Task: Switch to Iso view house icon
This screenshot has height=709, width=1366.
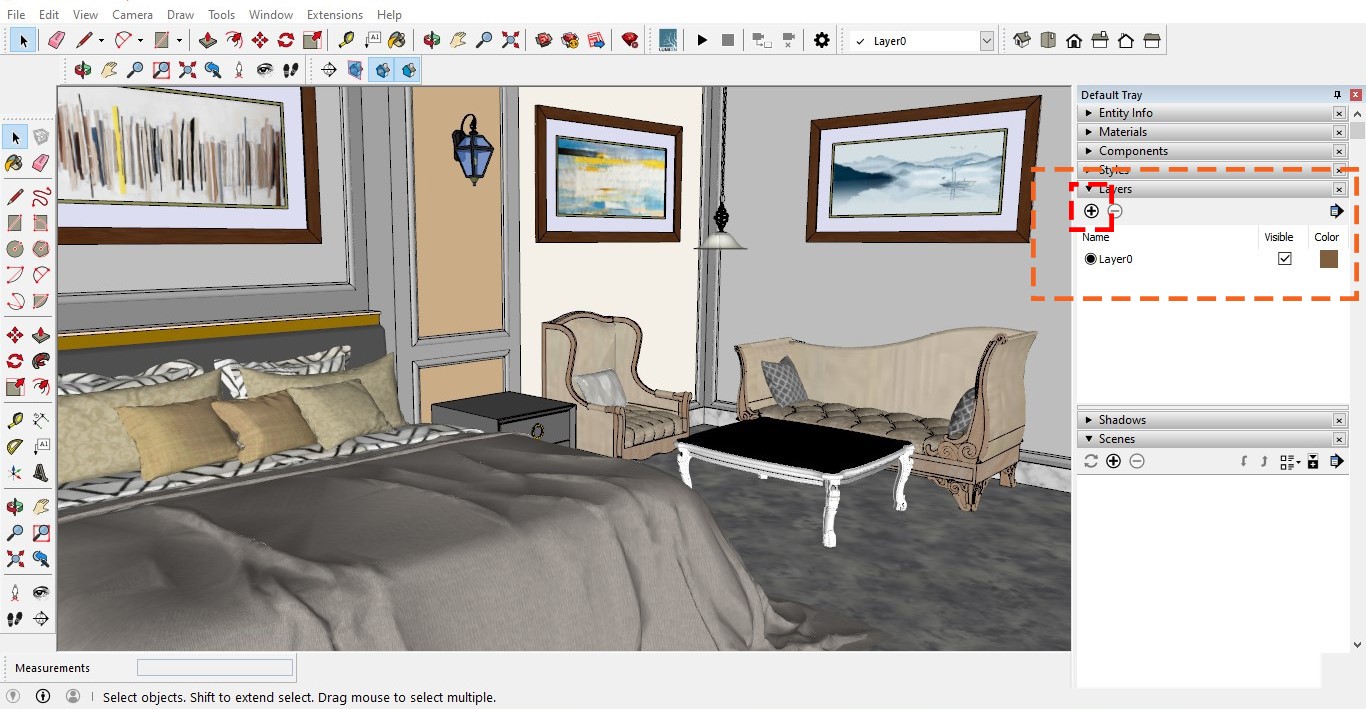Action: pos(1022,40)
